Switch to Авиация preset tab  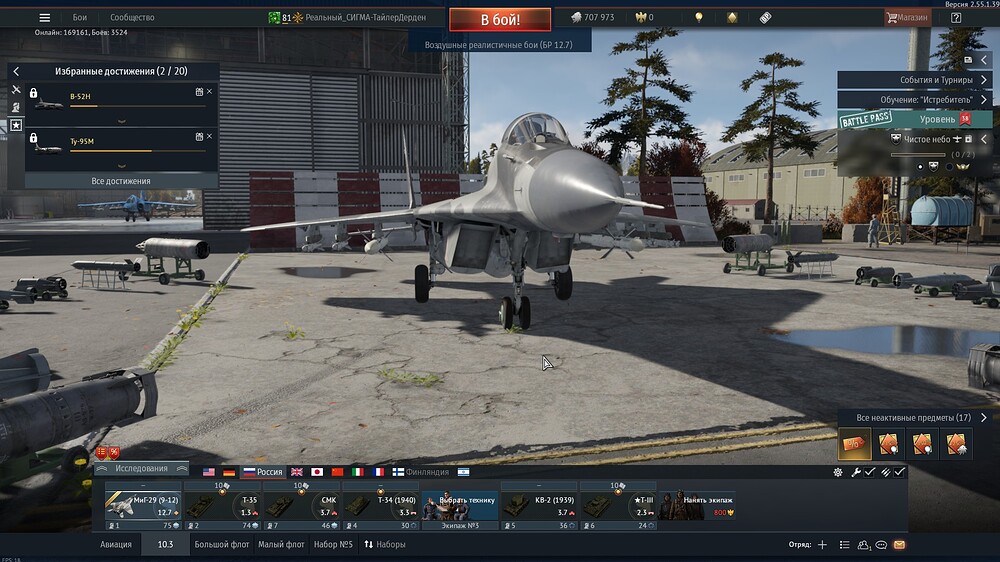click(116, 544)
